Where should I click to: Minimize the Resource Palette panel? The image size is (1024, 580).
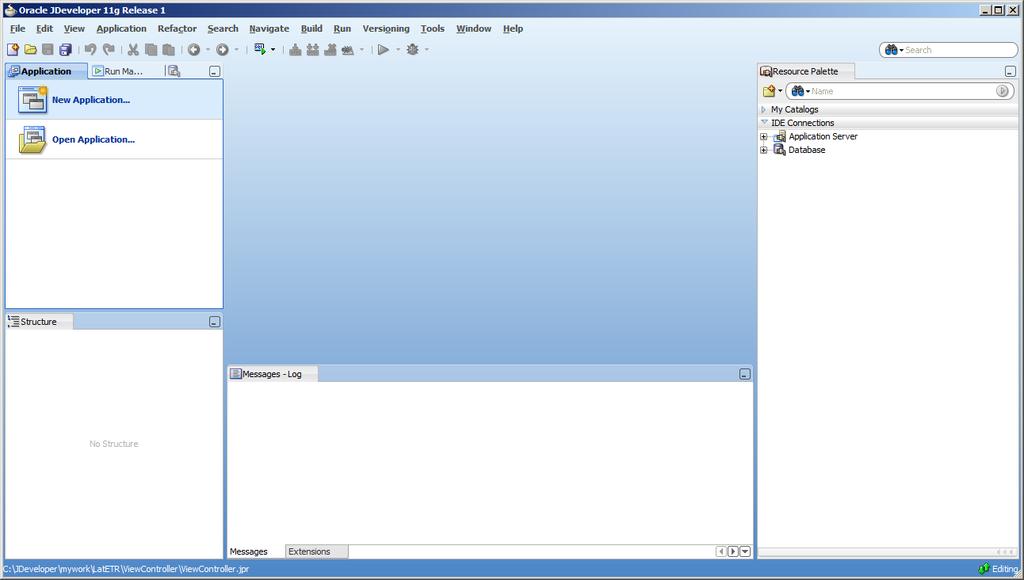1010,72
